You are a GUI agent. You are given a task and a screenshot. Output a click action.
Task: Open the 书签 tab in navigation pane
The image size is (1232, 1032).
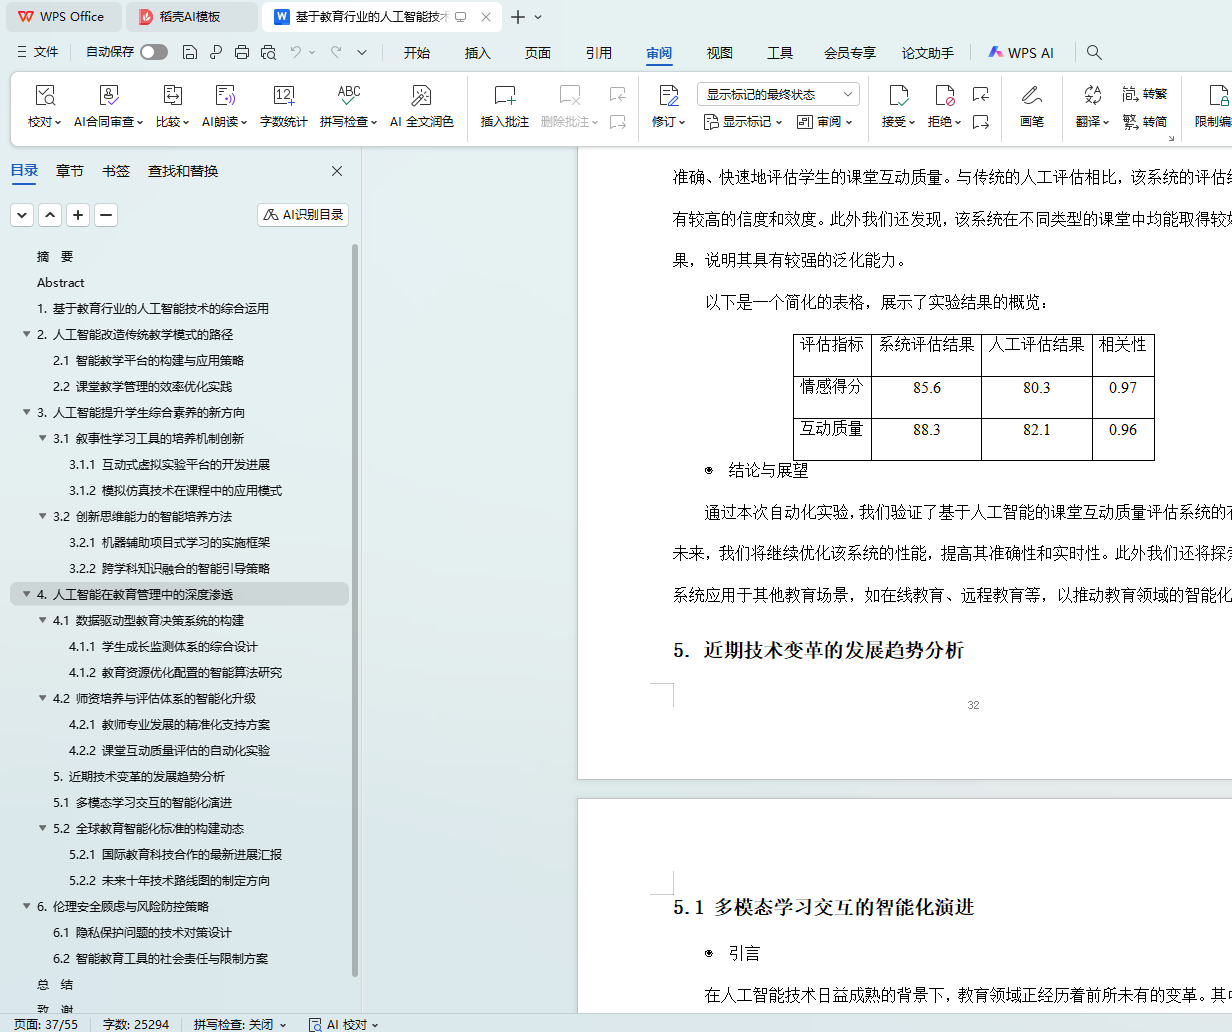[x=116, y=171]
